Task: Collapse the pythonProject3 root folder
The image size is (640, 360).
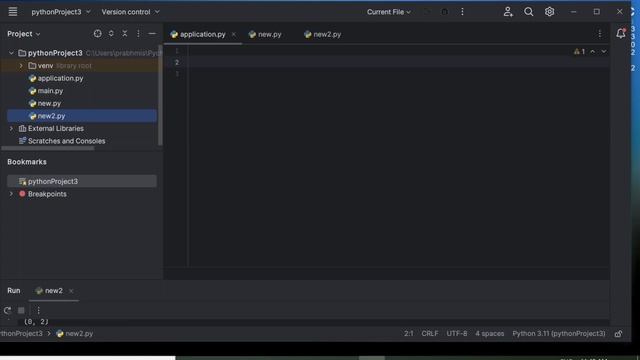Action: (11, 53)
